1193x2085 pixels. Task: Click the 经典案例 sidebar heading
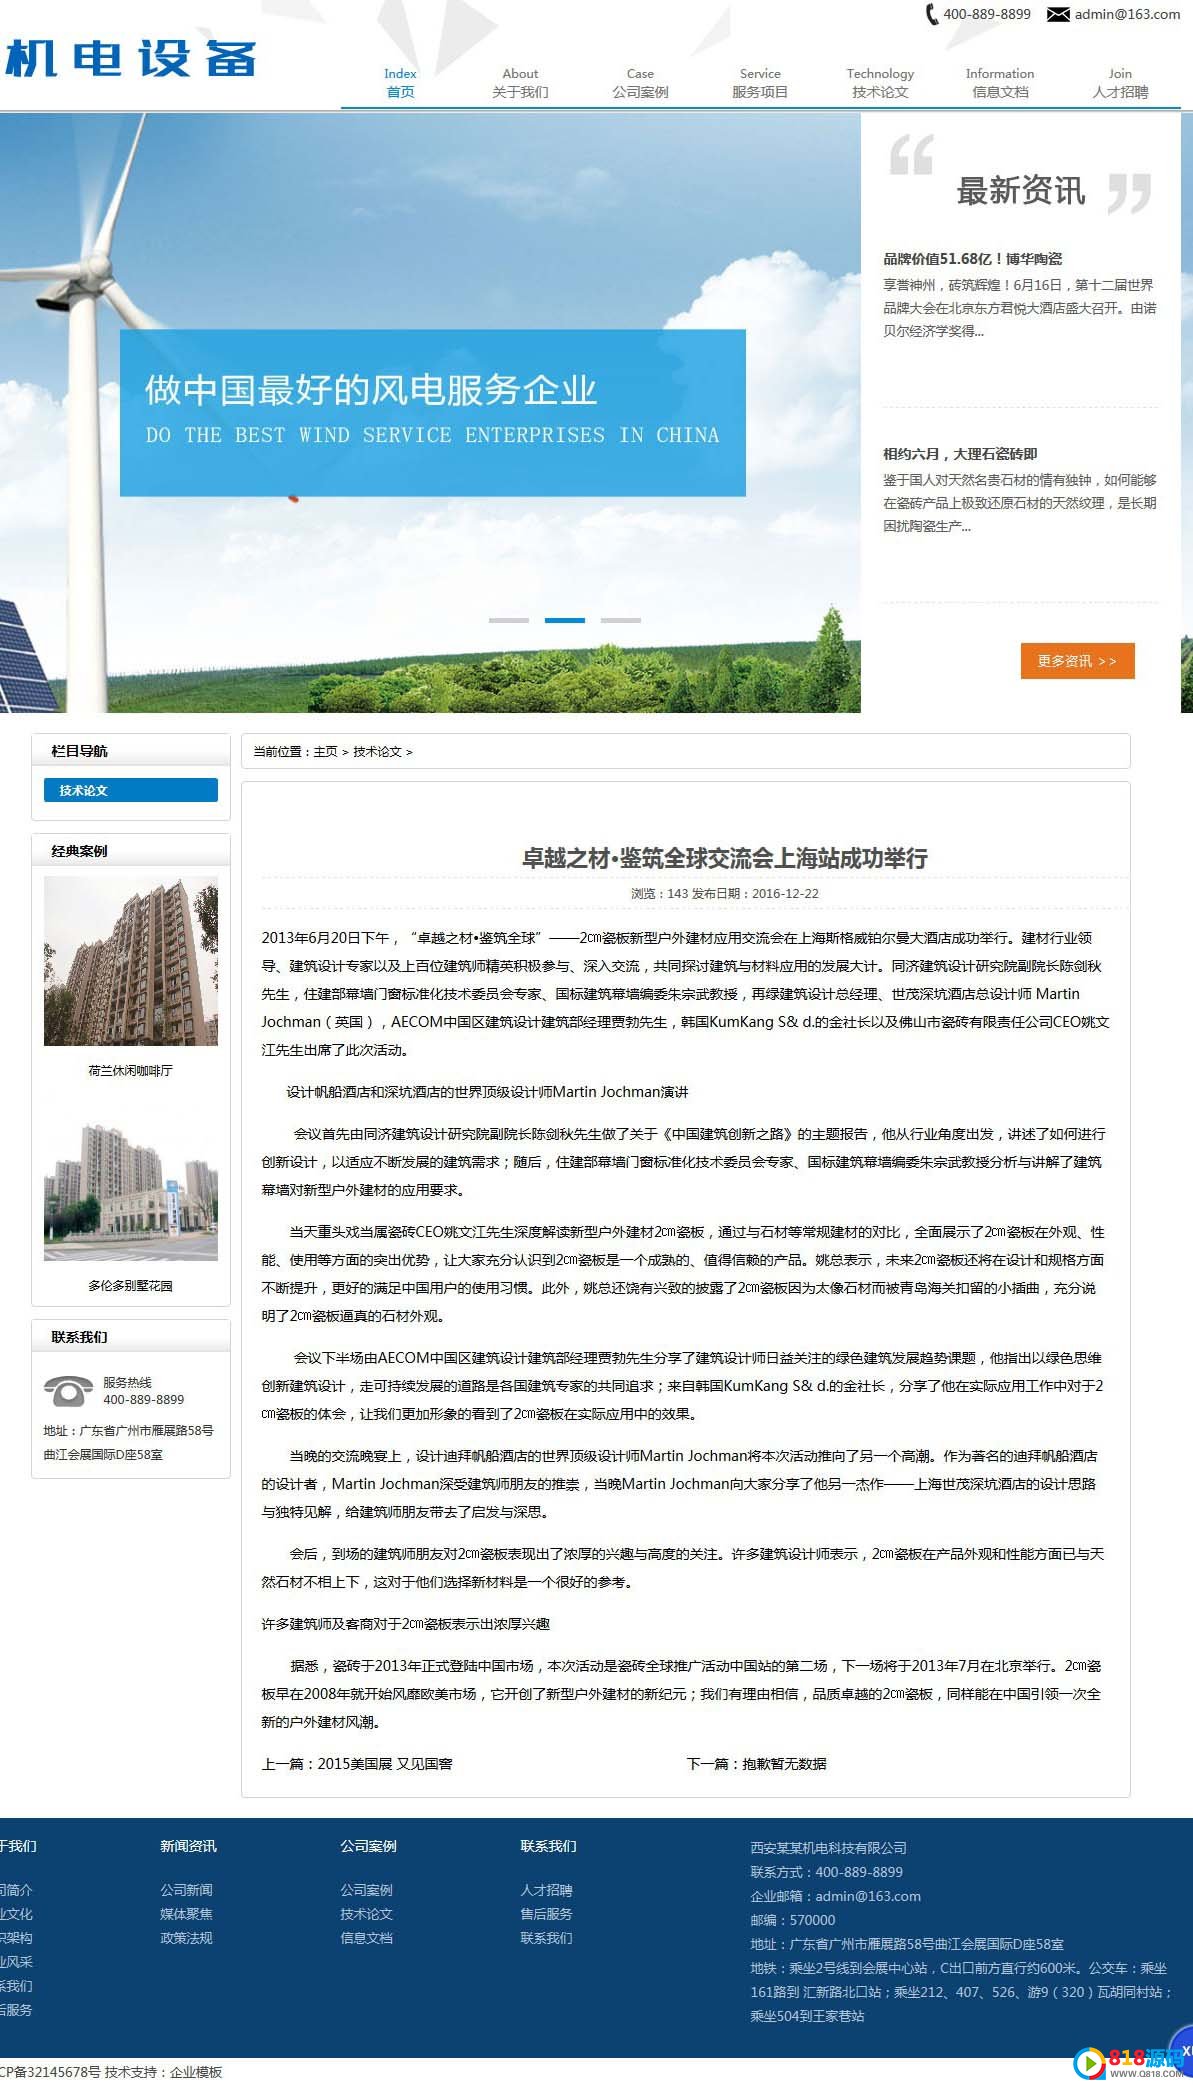tap(79, 851)
